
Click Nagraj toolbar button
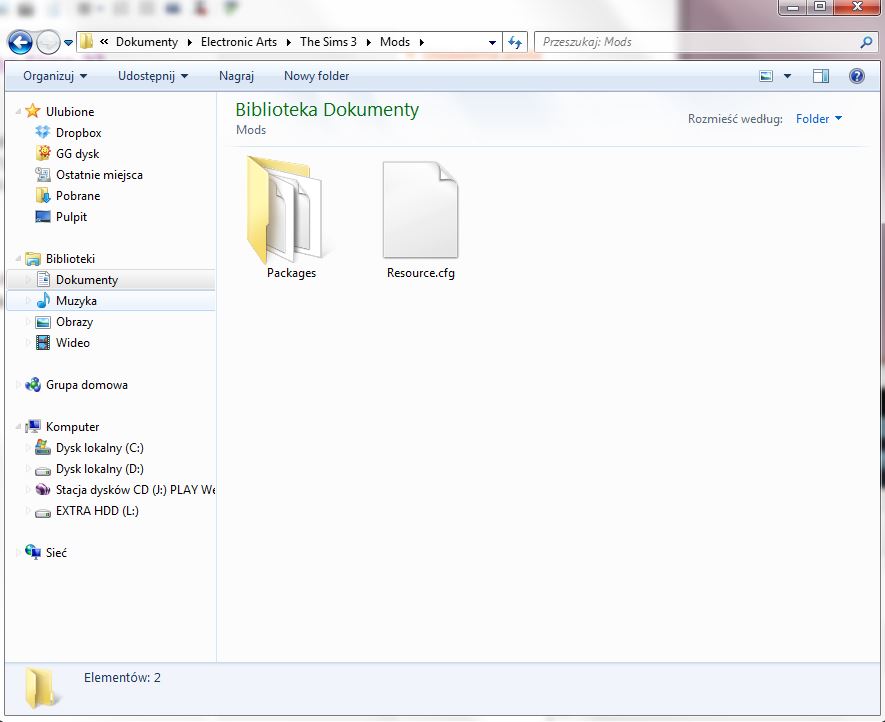[236, 76]
